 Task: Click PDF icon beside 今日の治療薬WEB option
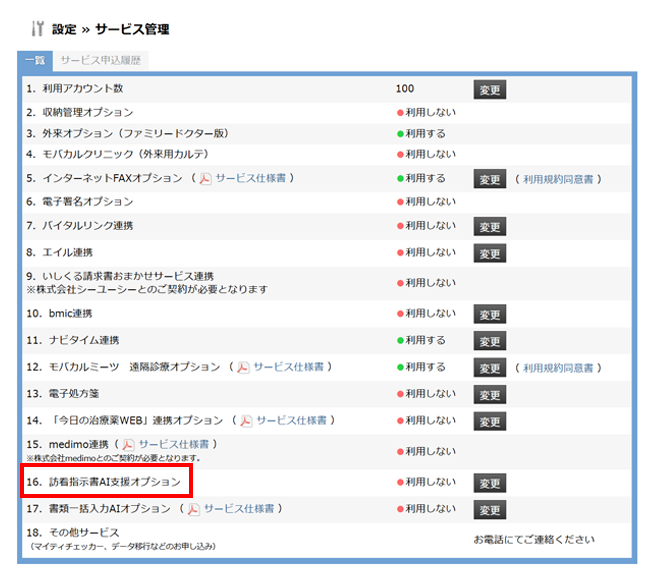pos(246,421)
